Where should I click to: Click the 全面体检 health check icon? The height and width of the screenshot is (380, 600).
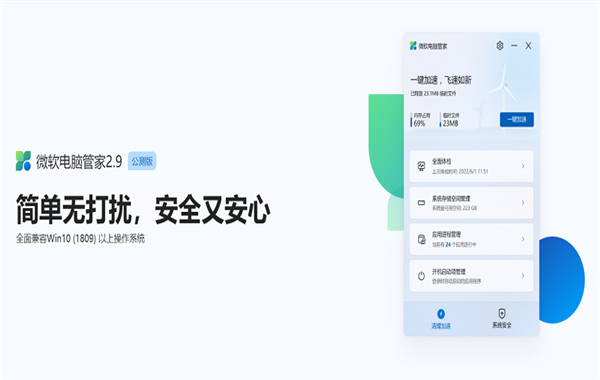(421, 166)
